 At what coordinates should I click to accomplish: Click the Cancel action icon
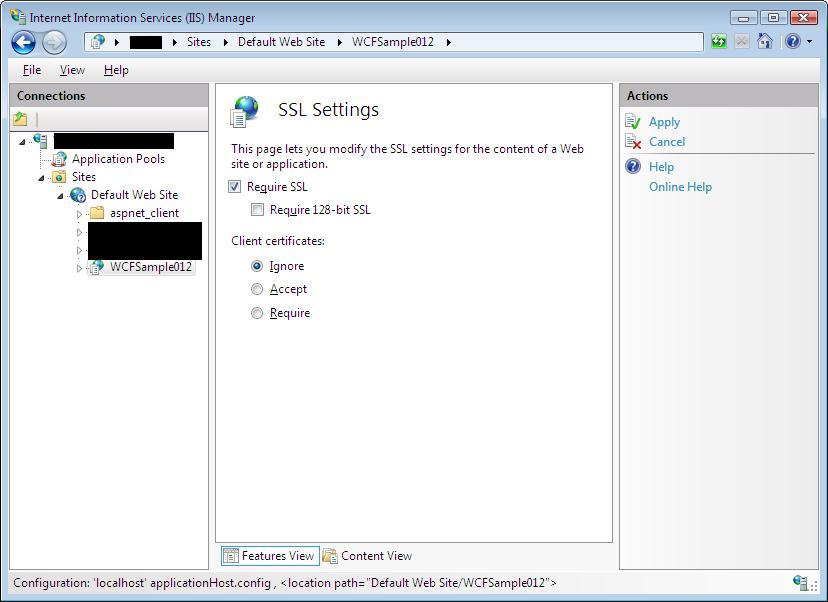point(633,142)
